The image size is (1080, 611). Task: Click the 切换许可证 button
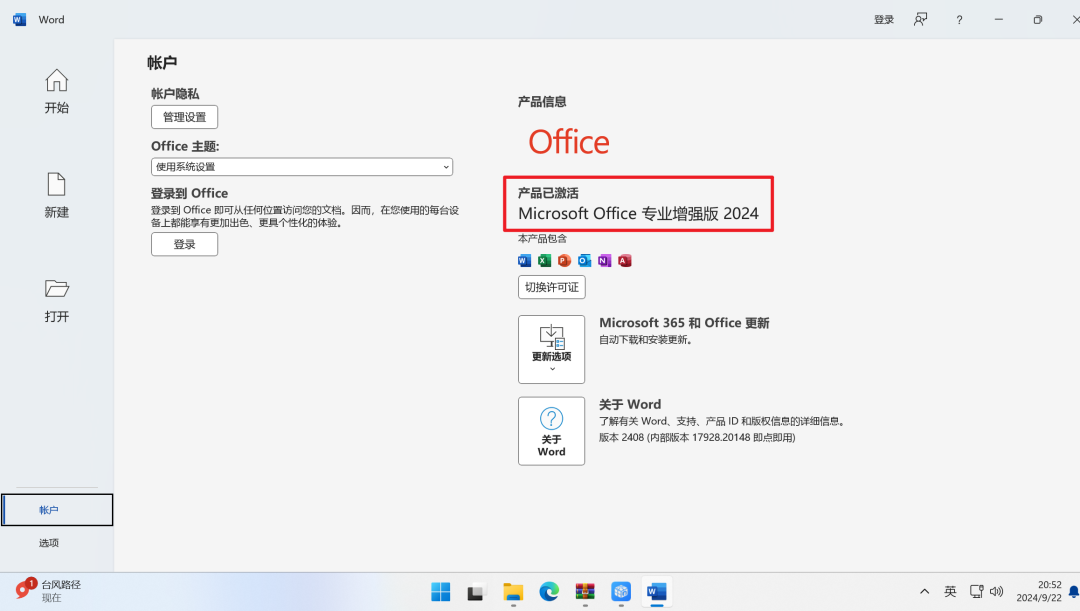click(x=552, y=287)
